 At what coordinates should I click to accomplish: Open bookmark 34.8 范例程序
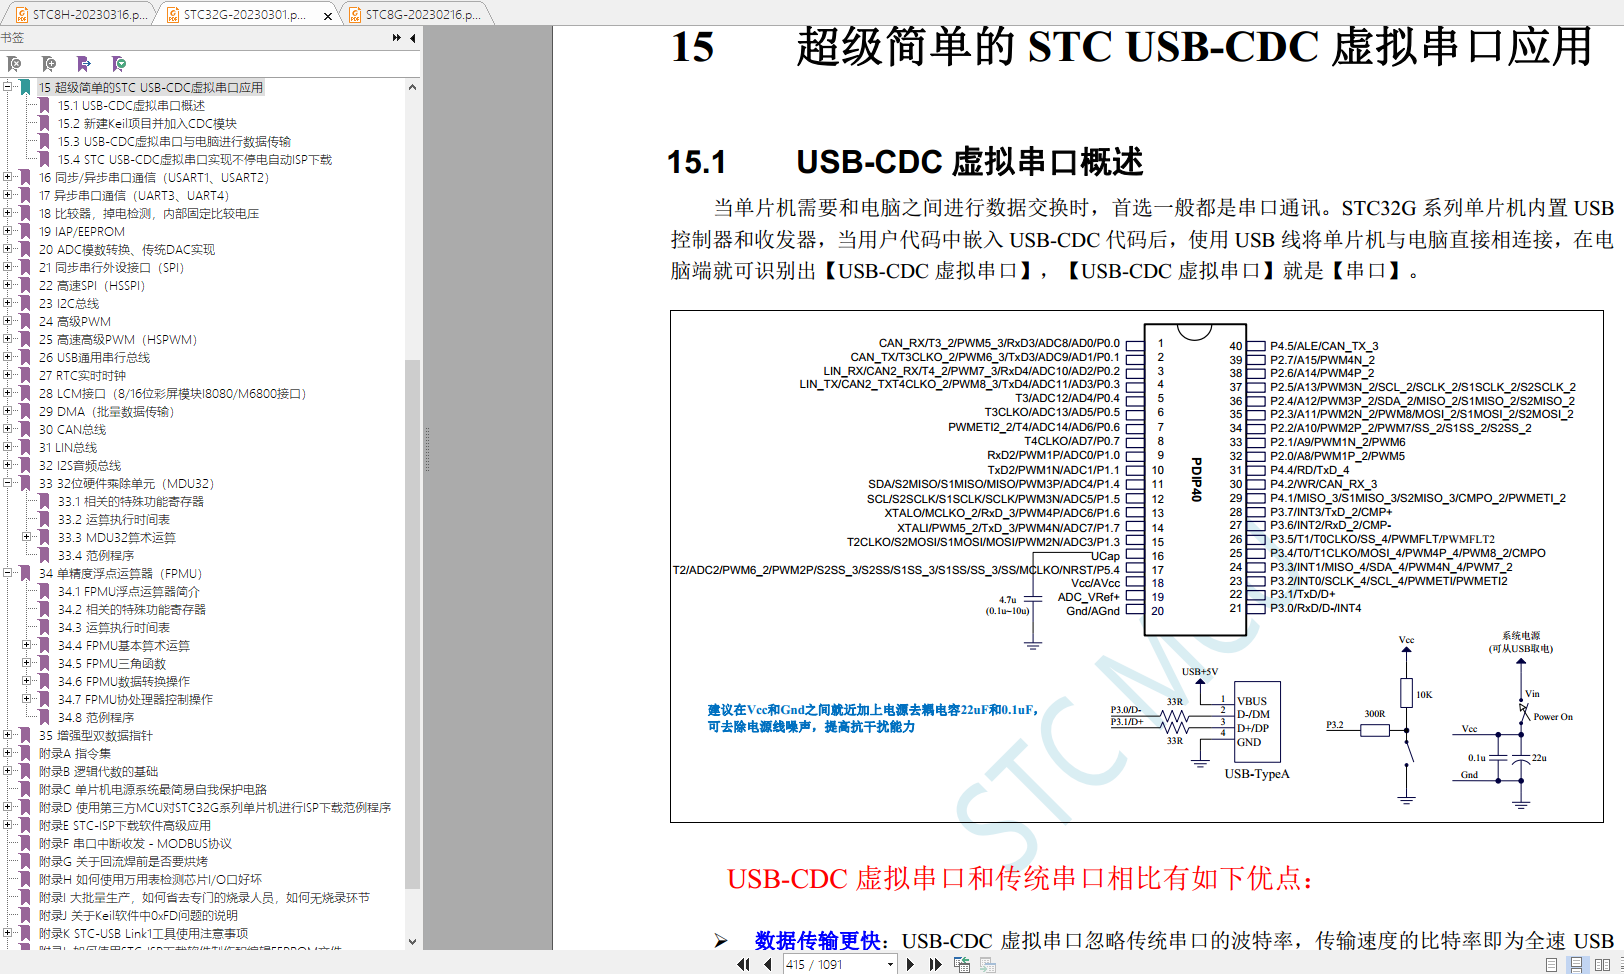[95, 718]
